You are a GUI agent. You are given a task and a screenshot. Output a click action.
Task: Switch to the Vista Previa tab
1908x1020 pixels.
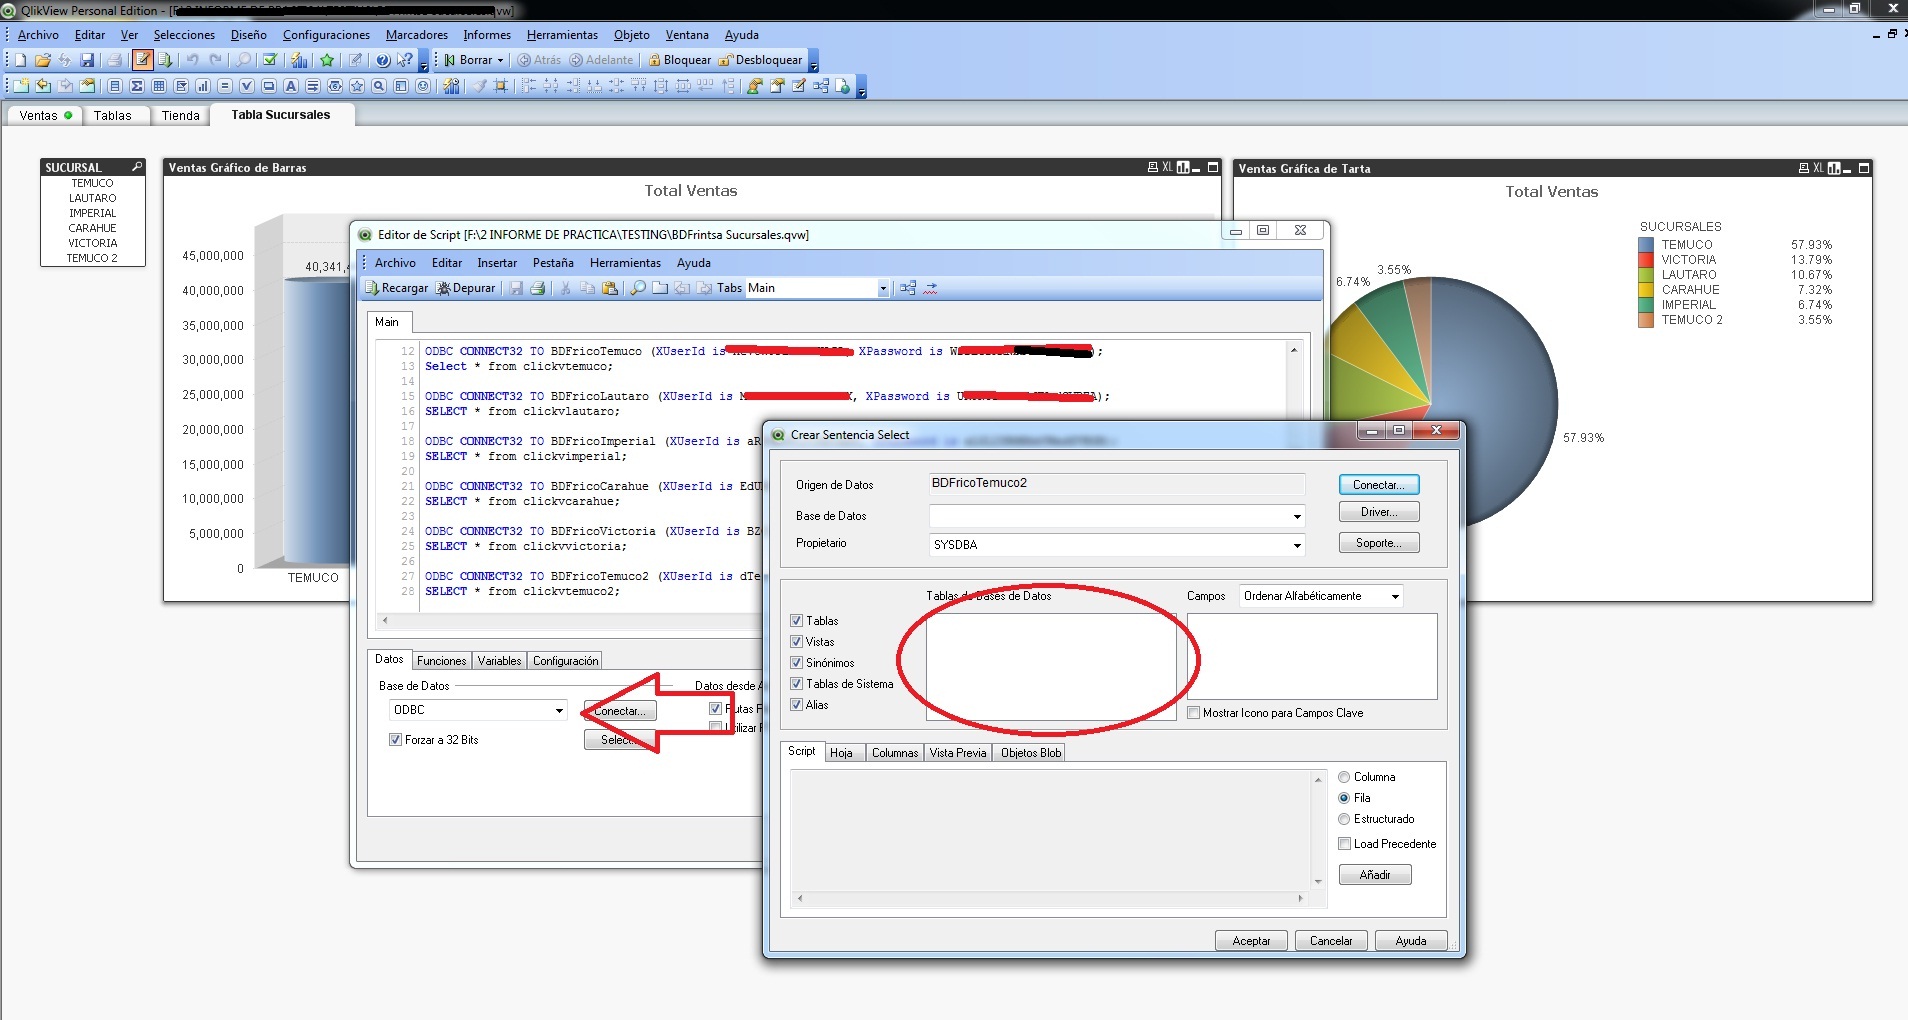(957, 753)
